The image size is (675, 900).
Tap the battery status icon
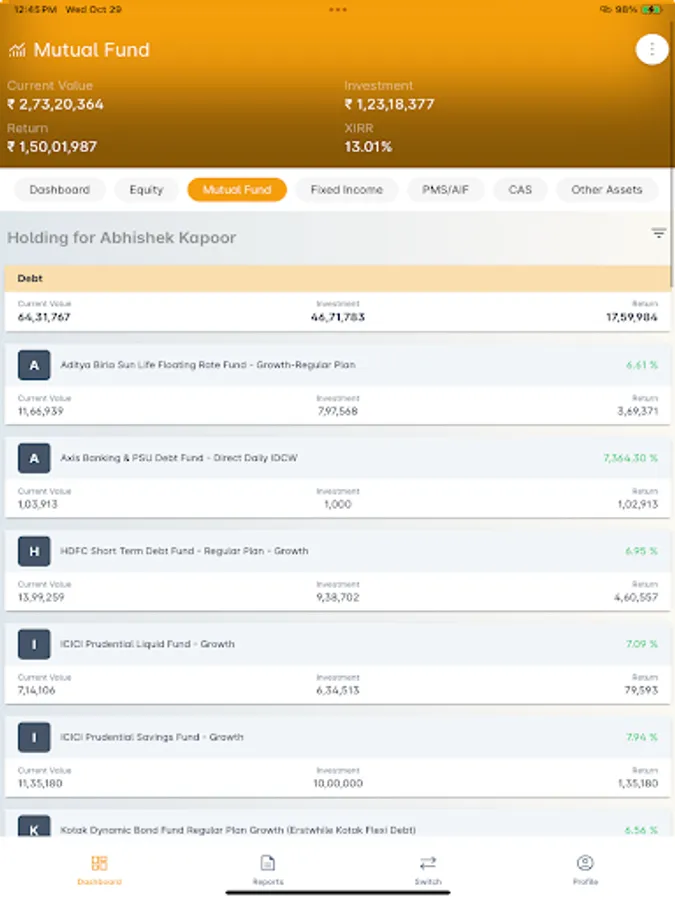[x=651, y=10]
